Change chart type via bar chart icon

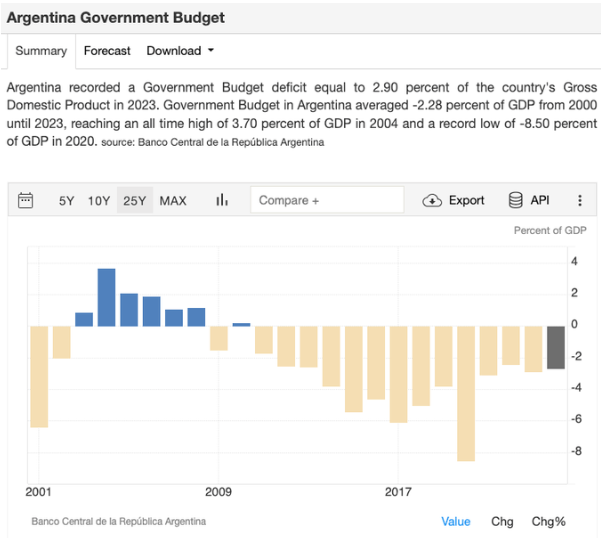point(222,200)
